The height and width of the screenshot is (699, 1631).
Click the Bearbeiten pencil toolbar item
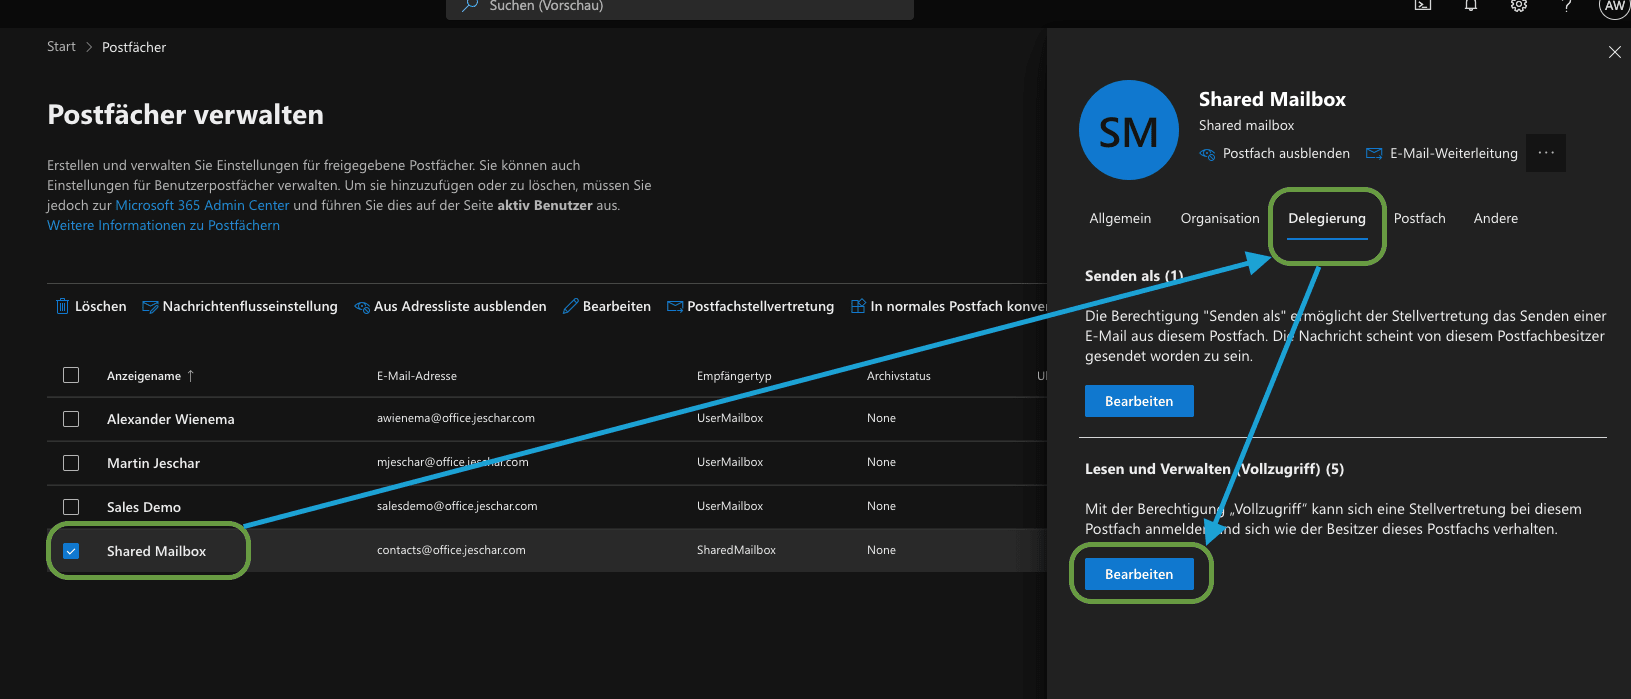(607, 306)
